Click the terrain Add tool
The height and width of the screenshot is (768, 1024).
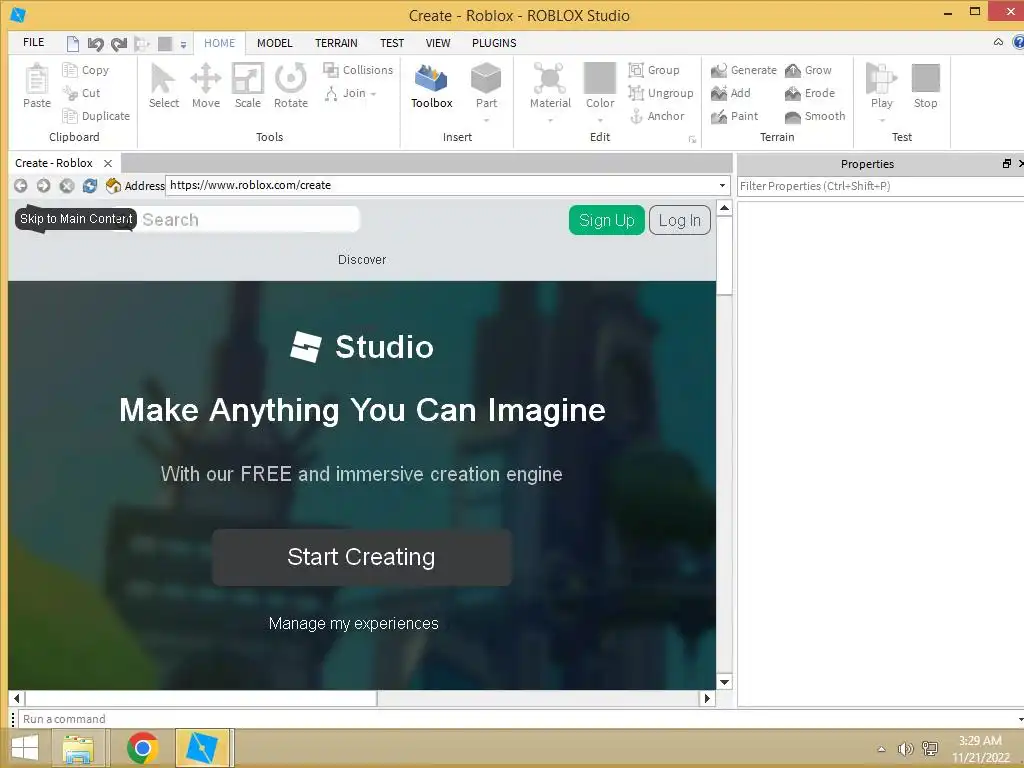[731, 93]
